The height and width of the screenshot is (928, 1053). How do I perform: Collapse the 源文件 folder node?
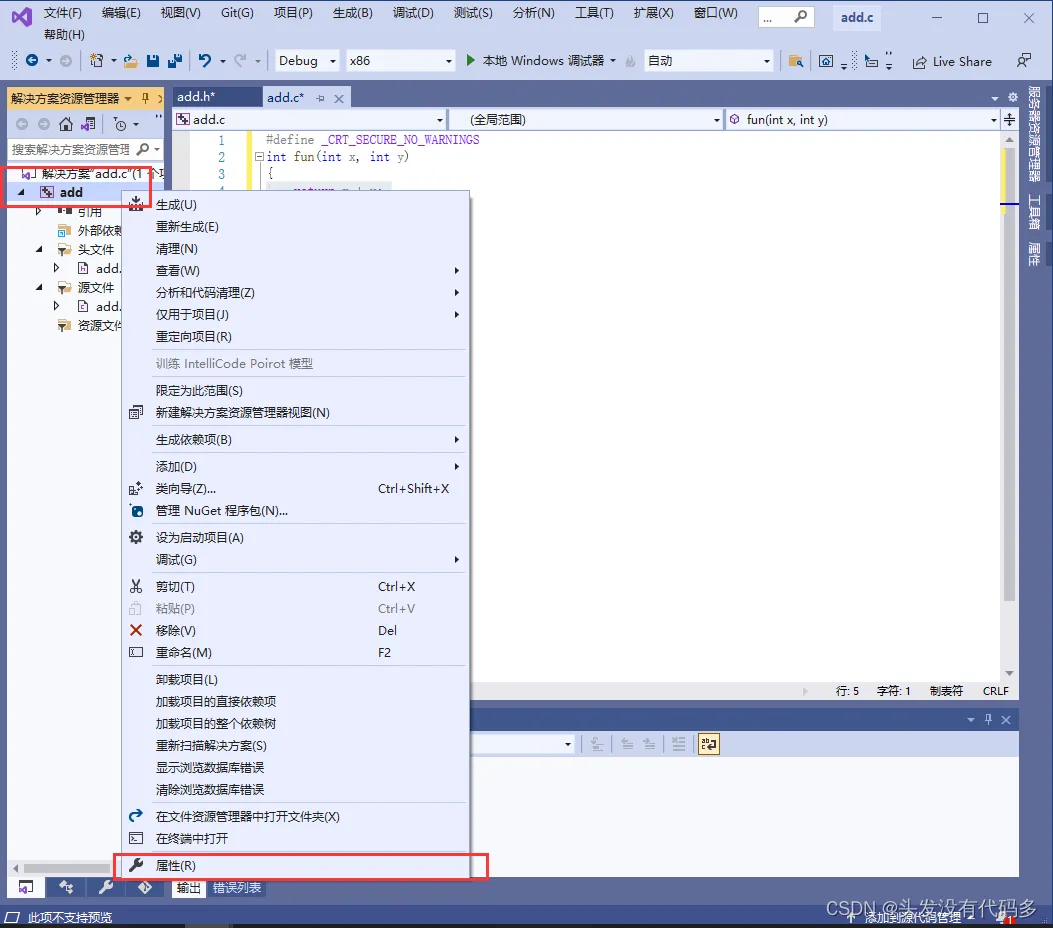[x=40, y=287]
